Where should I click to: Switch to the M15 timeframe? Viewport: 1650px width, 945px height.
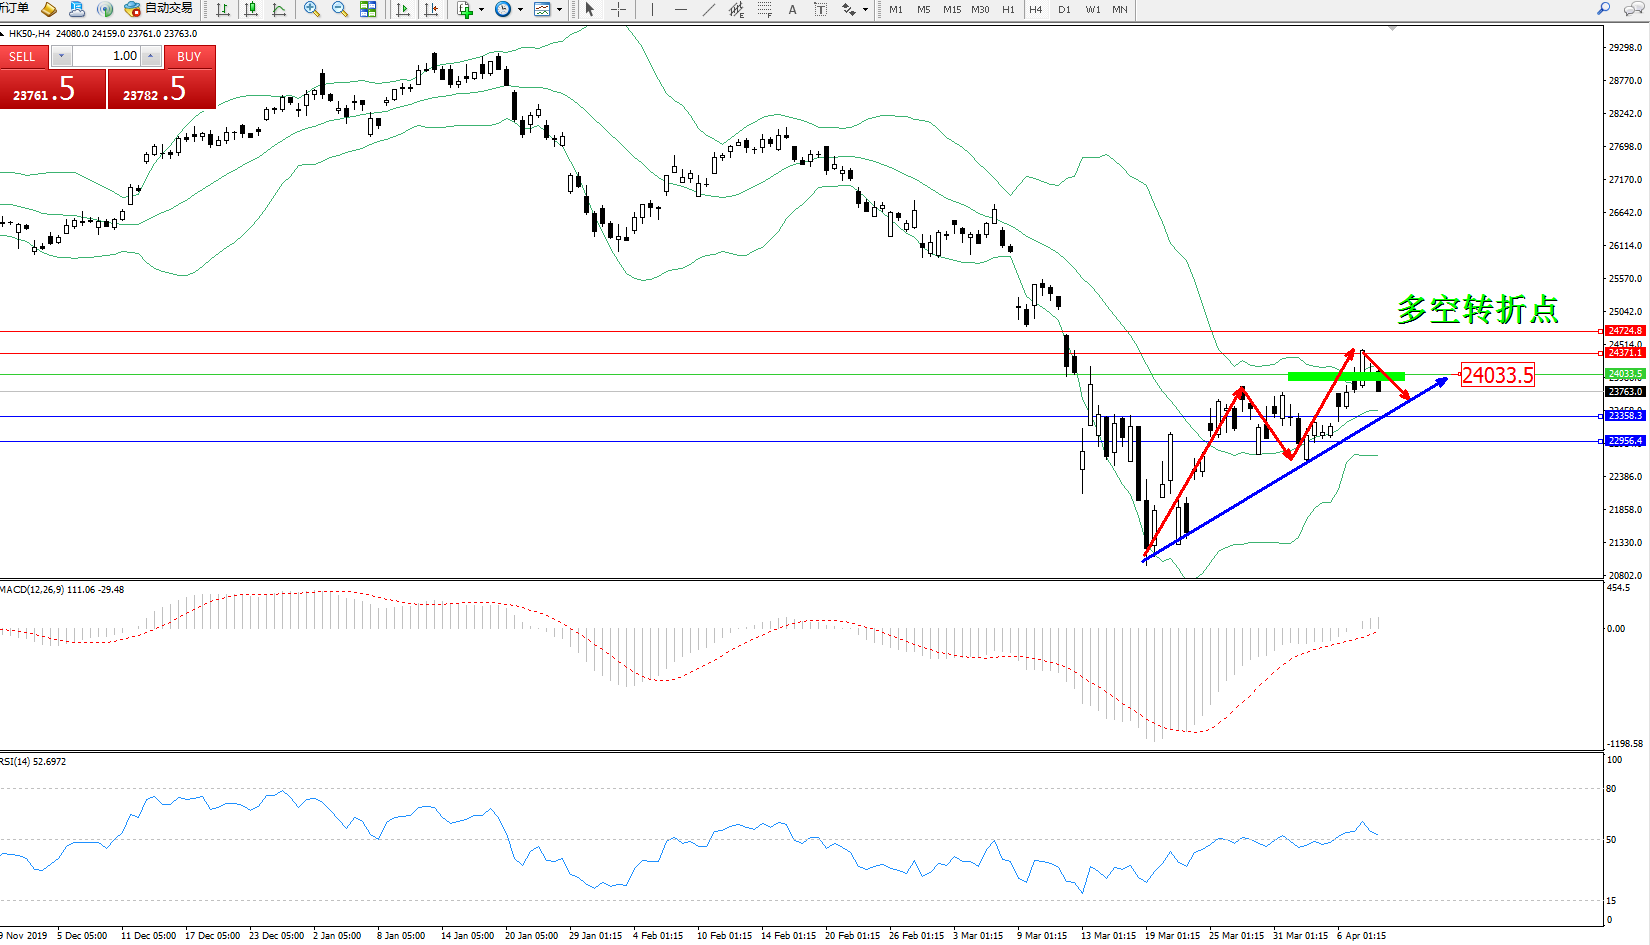pos(952,9)
